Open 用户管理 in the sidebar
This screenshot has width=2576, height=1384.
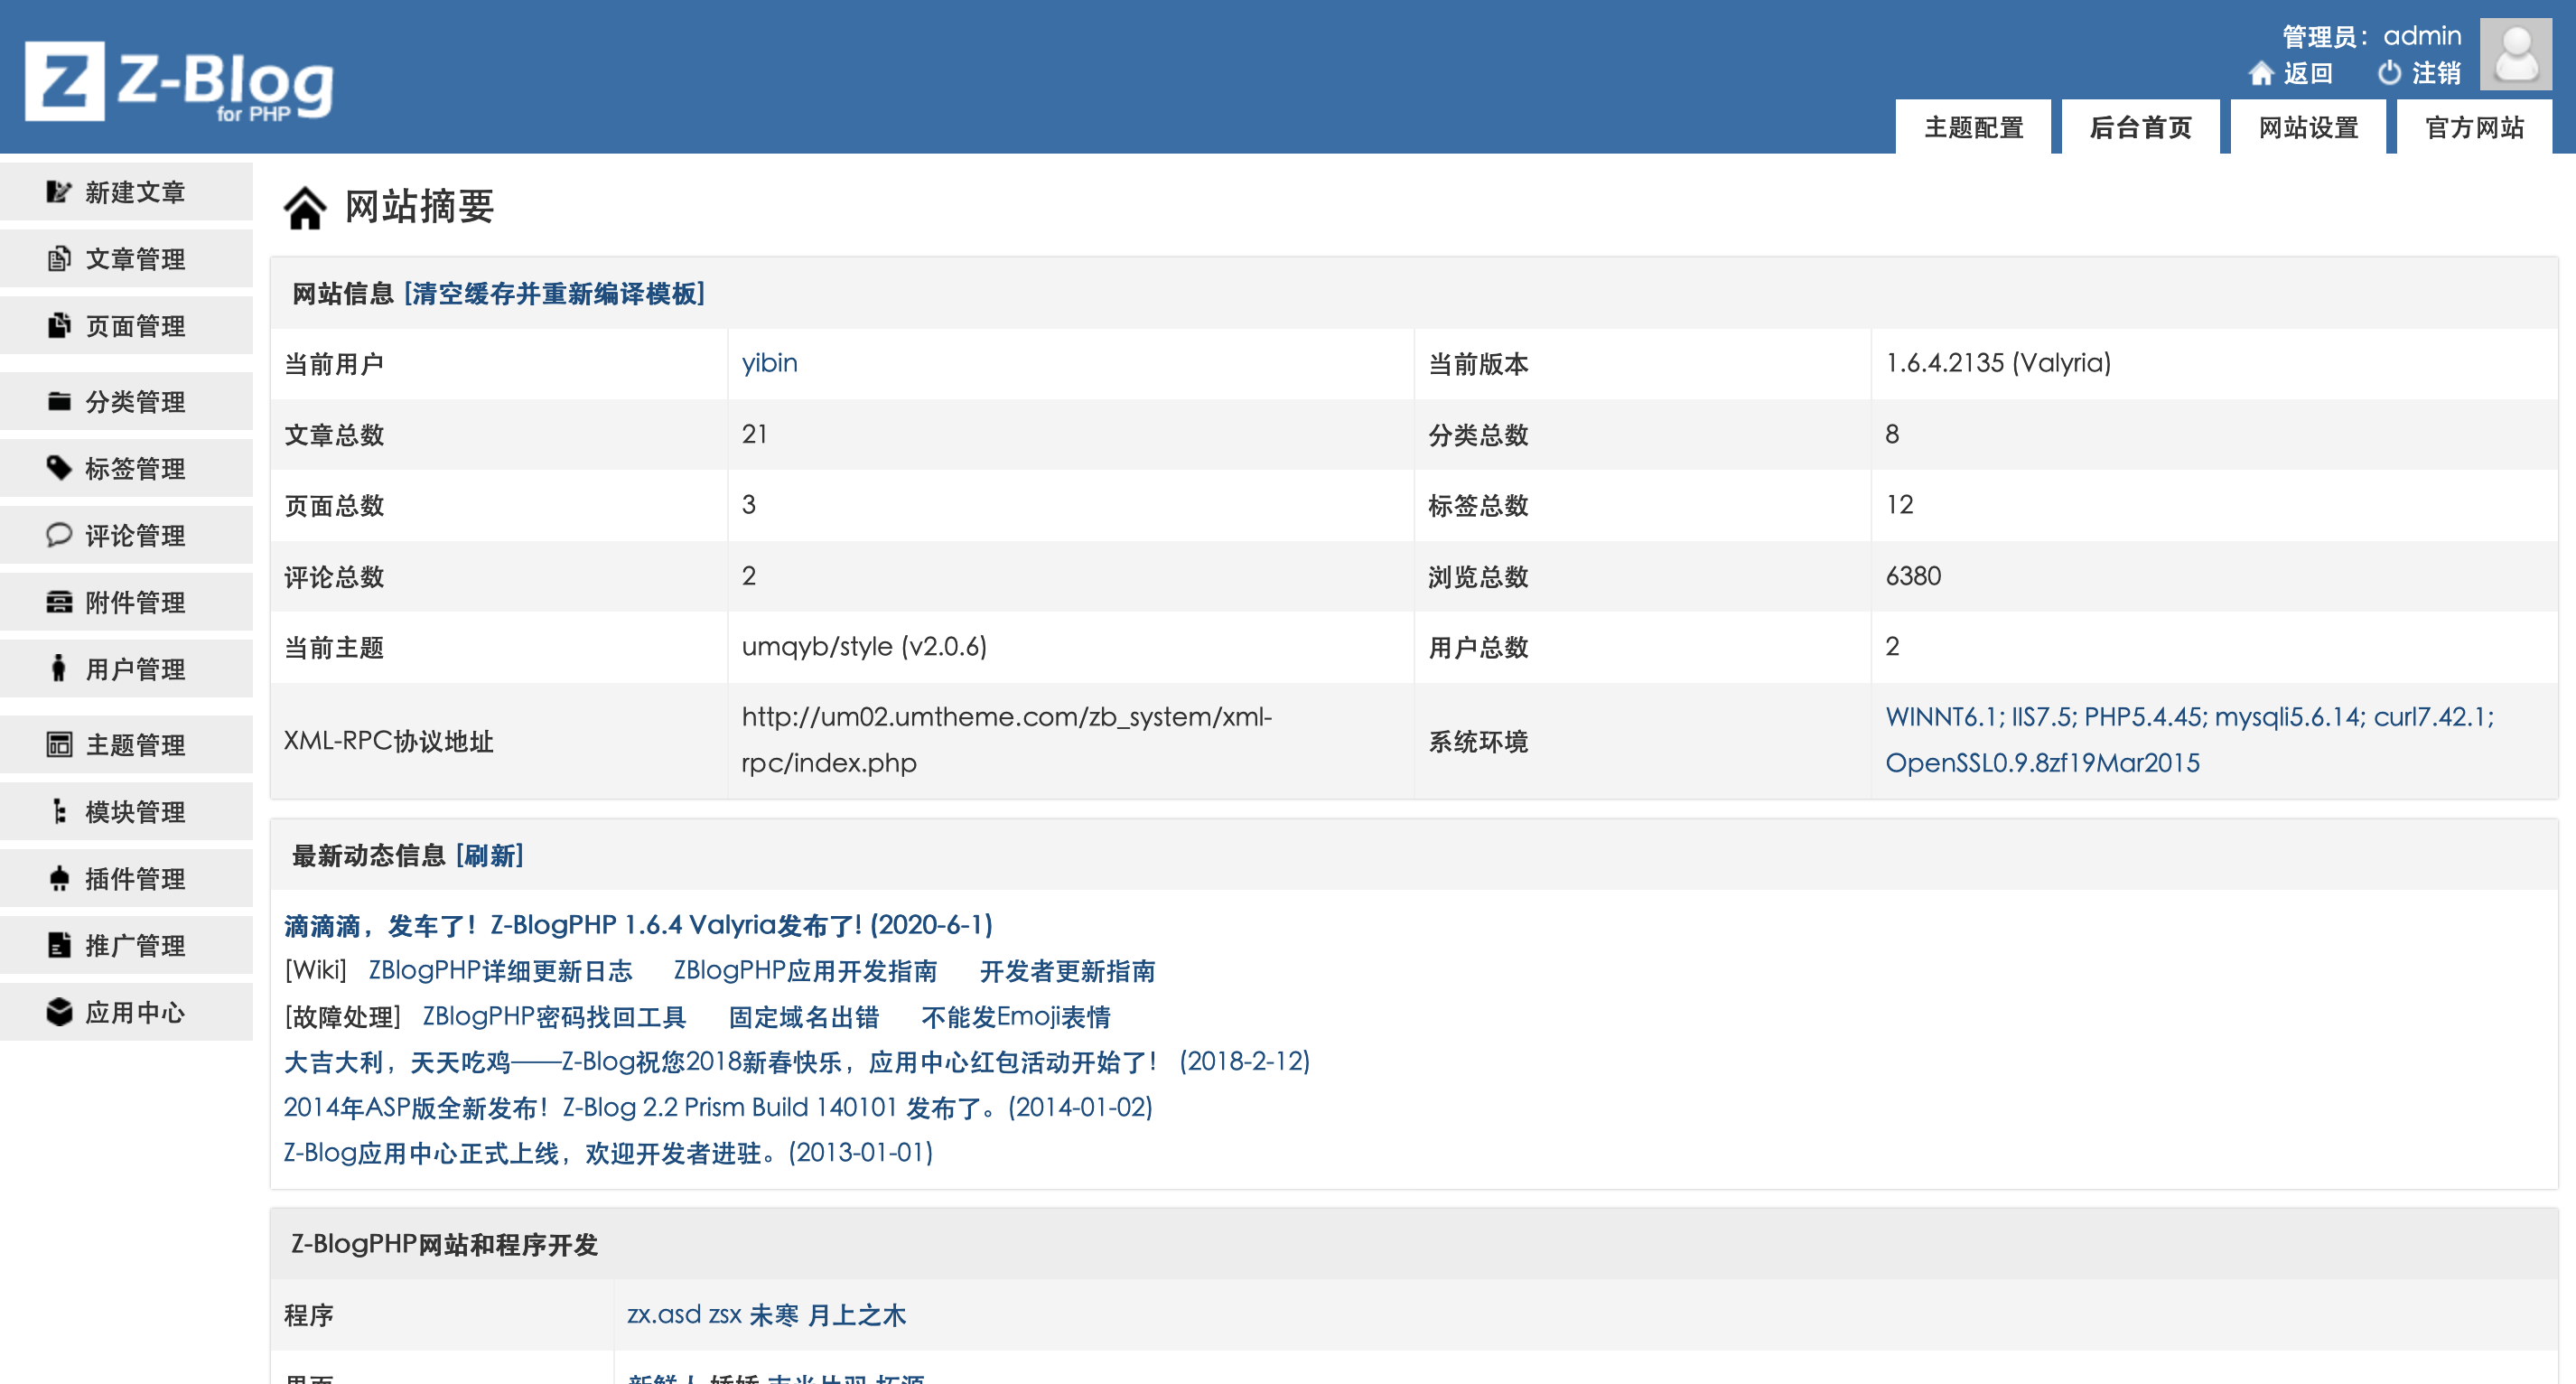126,669
